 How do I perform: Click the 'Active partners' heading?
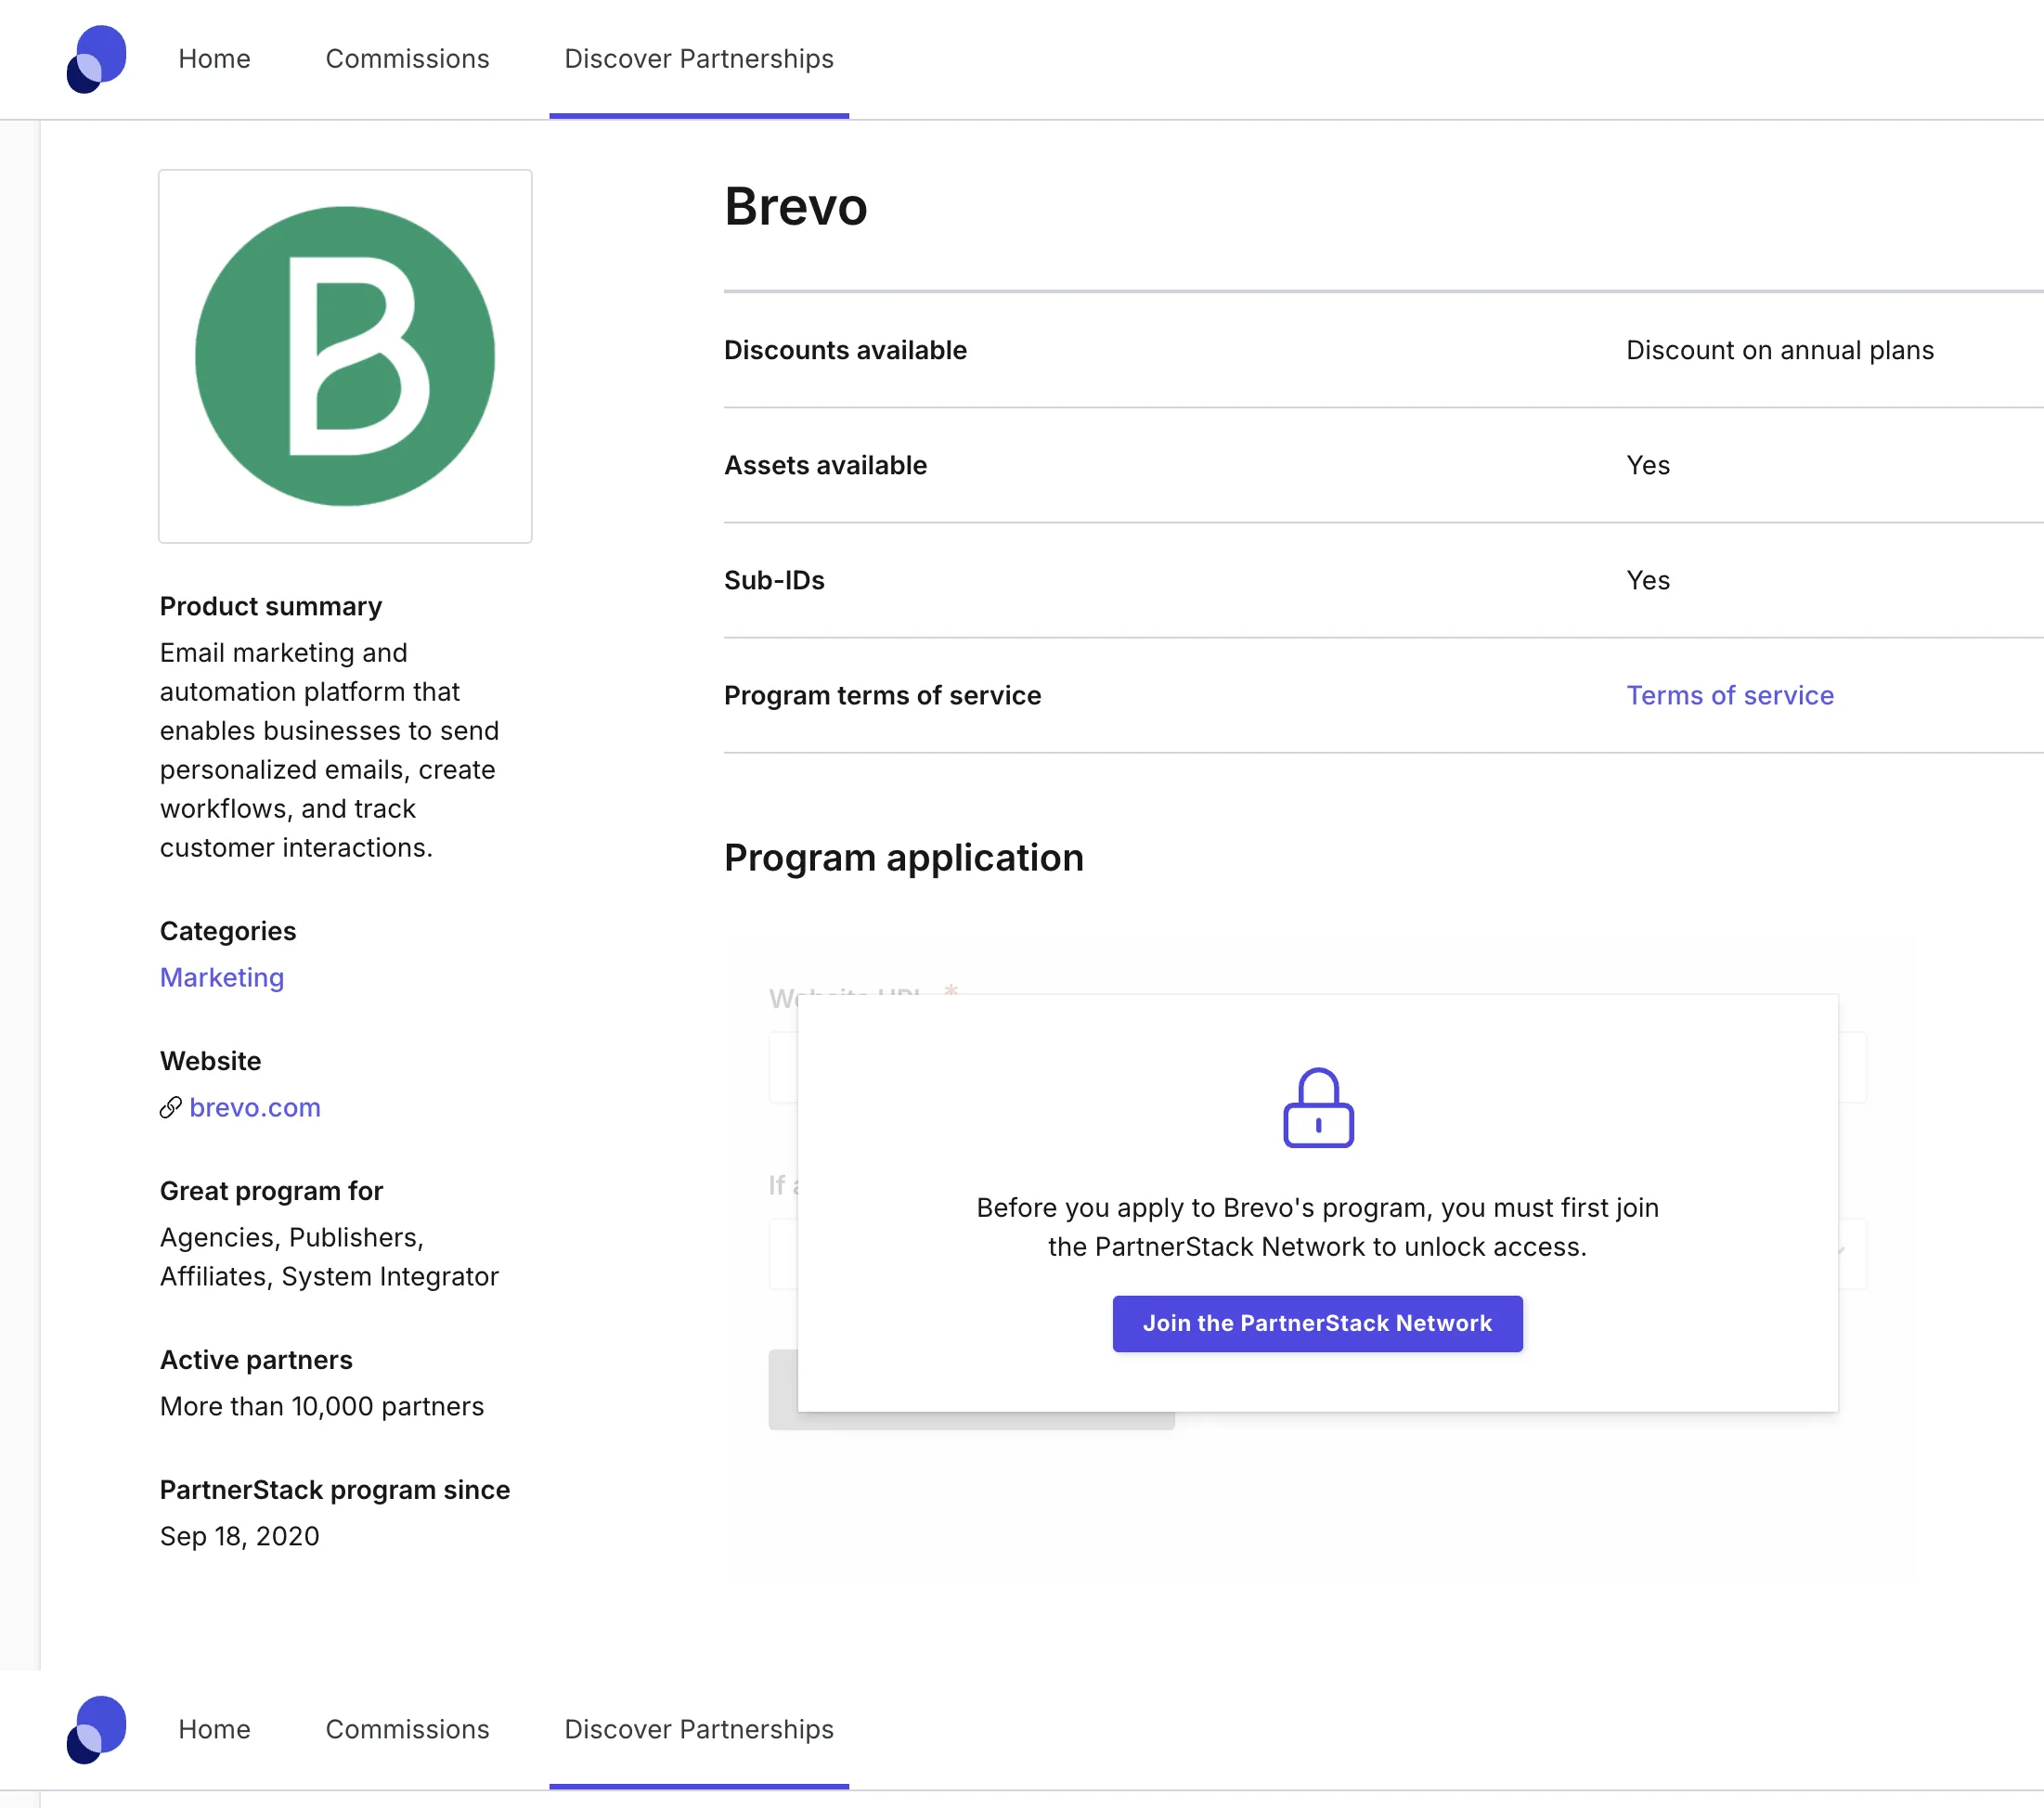click(256, 1360)
